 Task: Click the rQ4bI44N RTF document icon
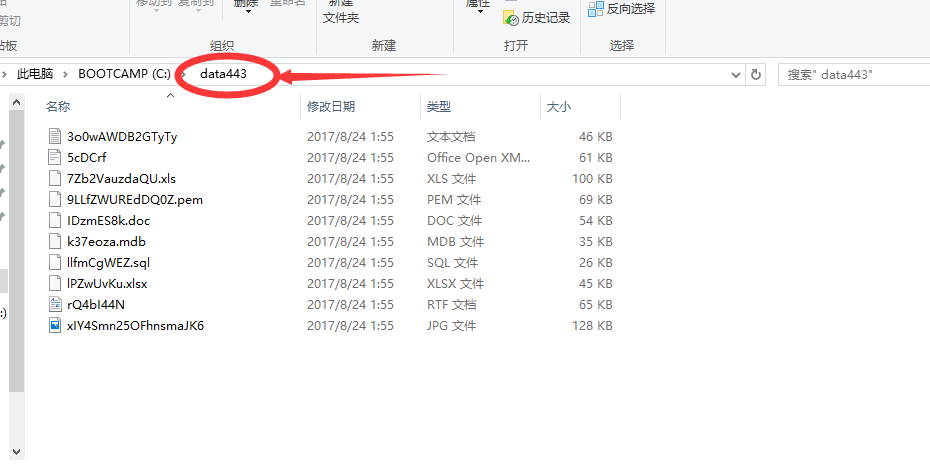55,304
